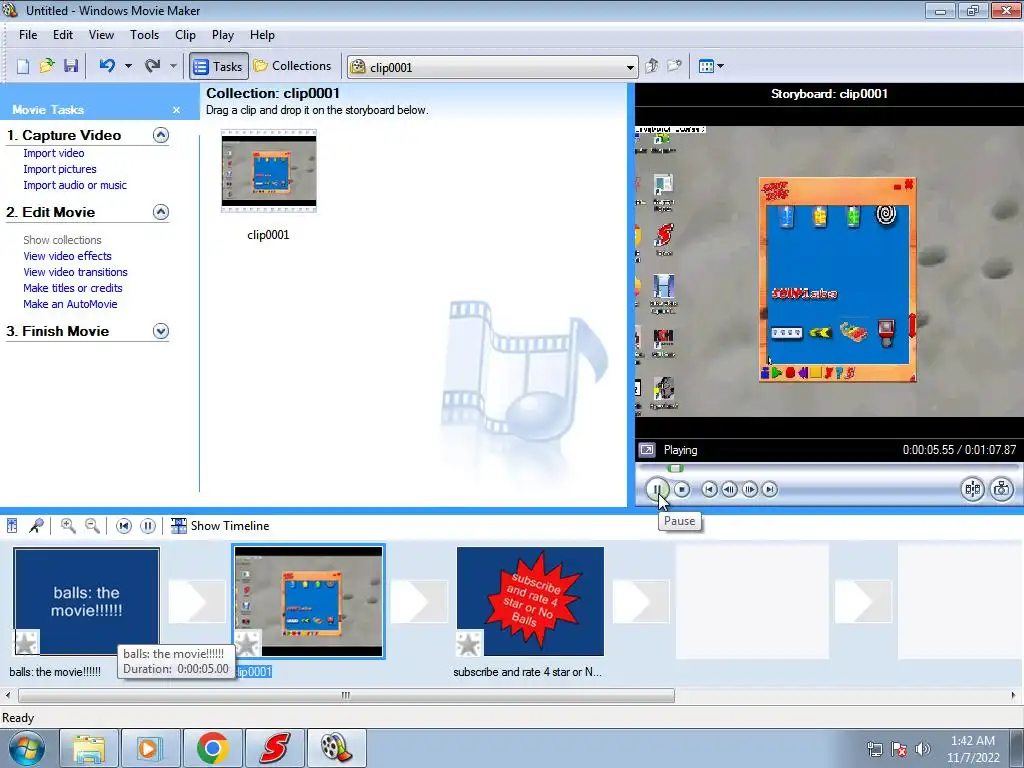The width and height of the screenshot is (1024, 768).
Task: Open the Edit menu
Action: tap(63, 35)
